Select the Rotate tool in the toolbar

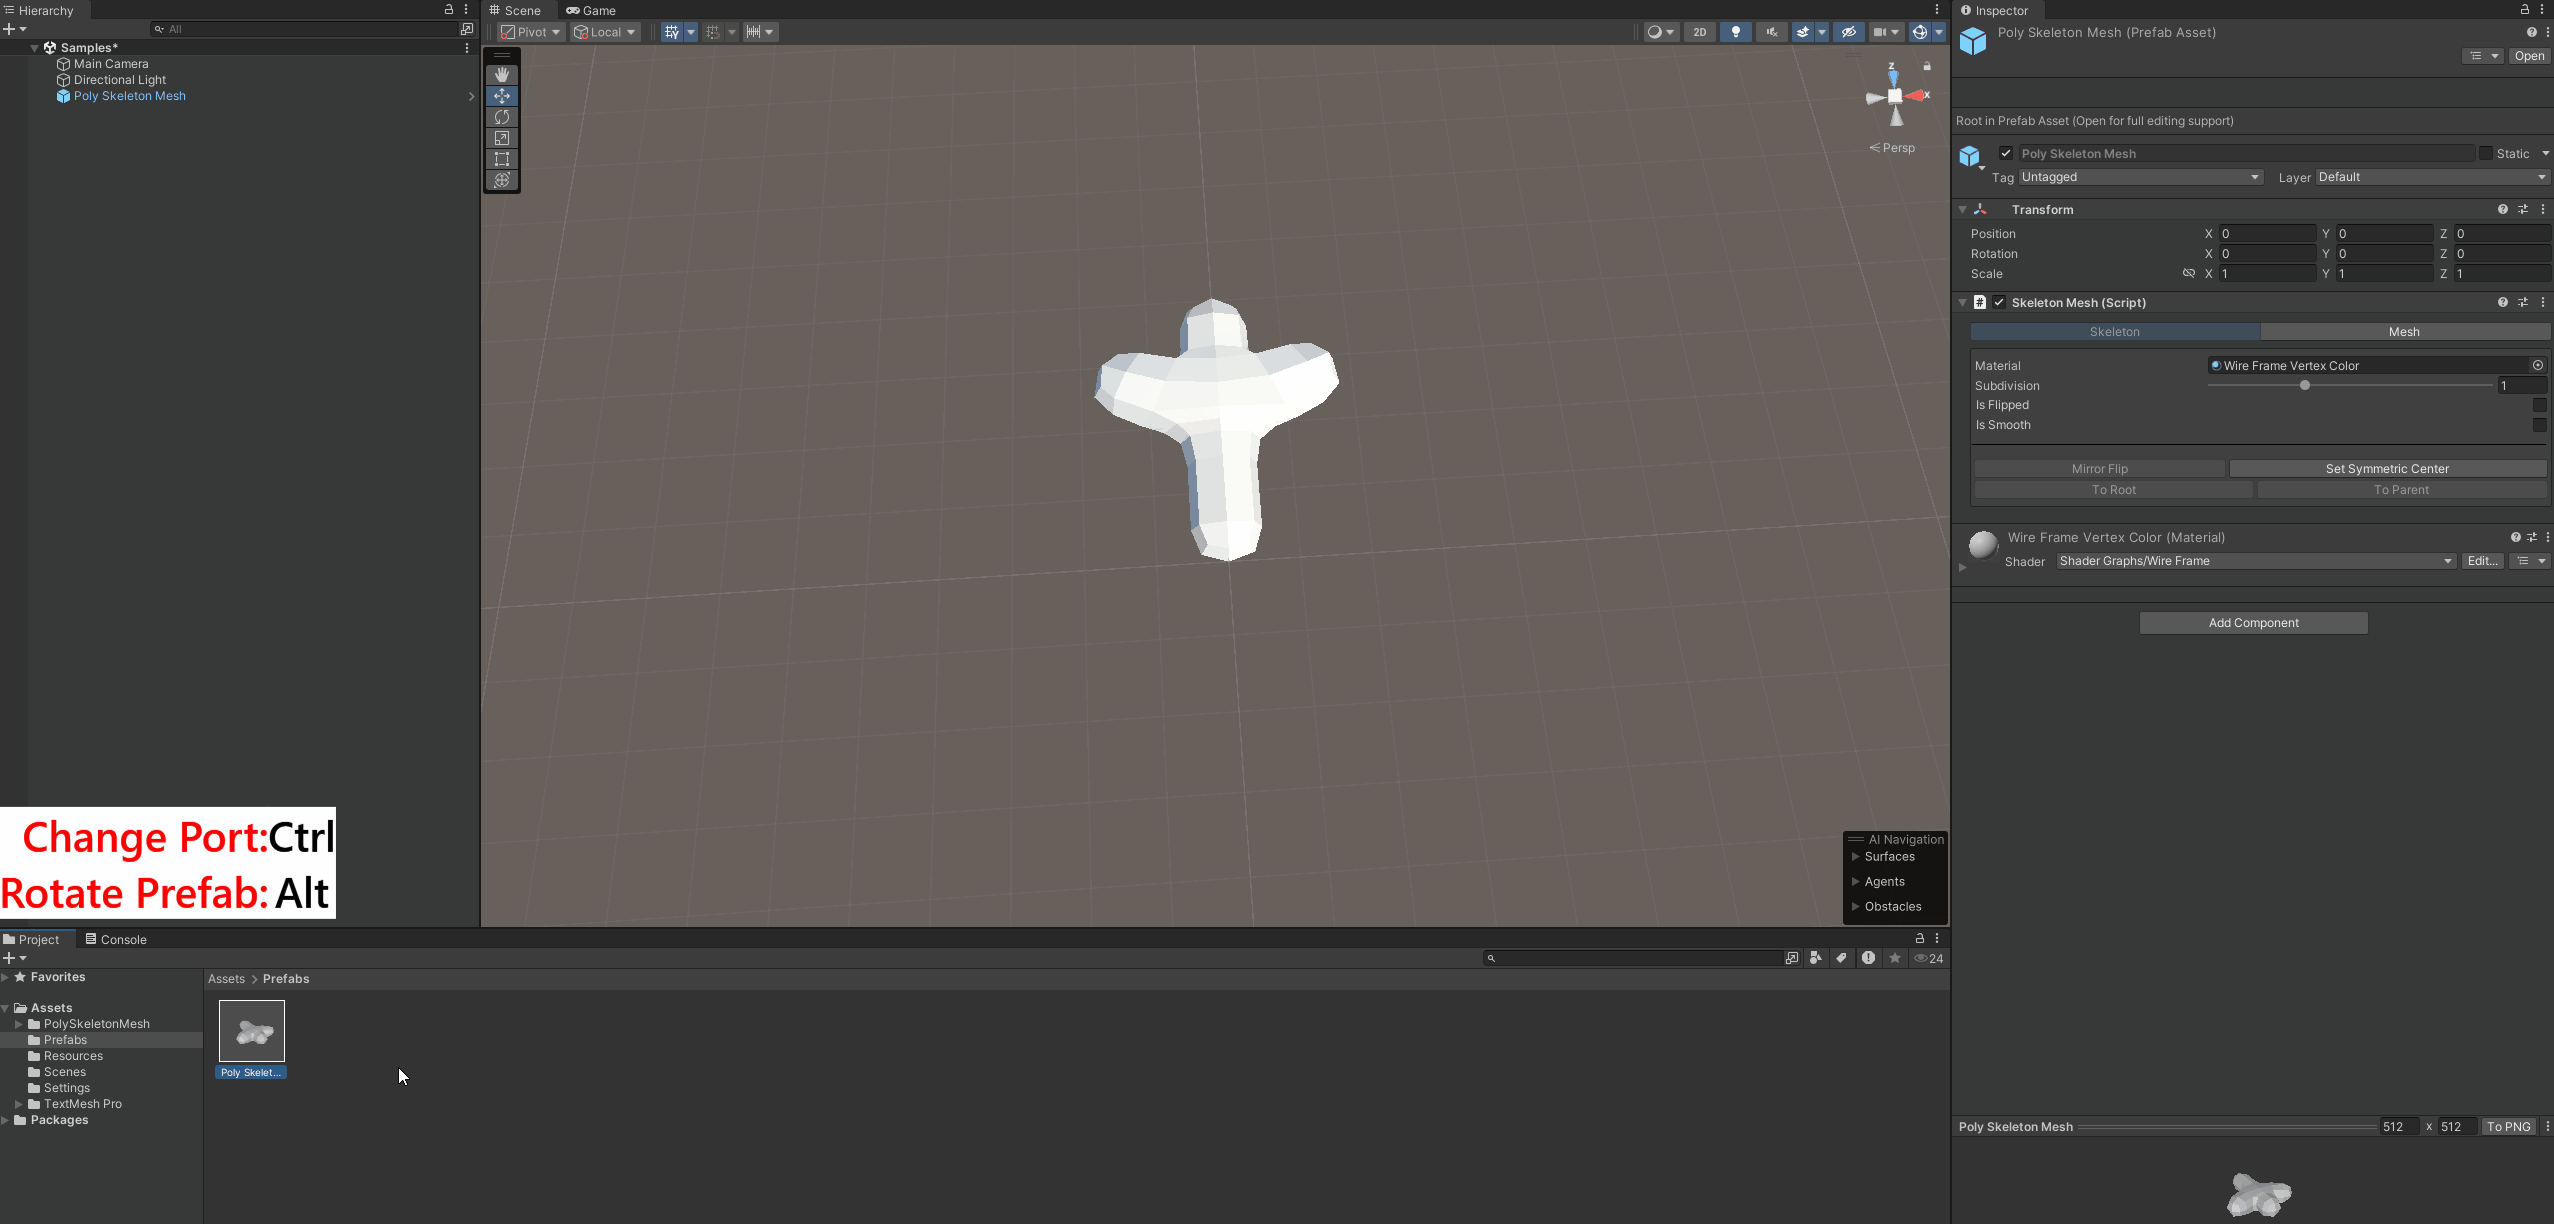point(502,117)
